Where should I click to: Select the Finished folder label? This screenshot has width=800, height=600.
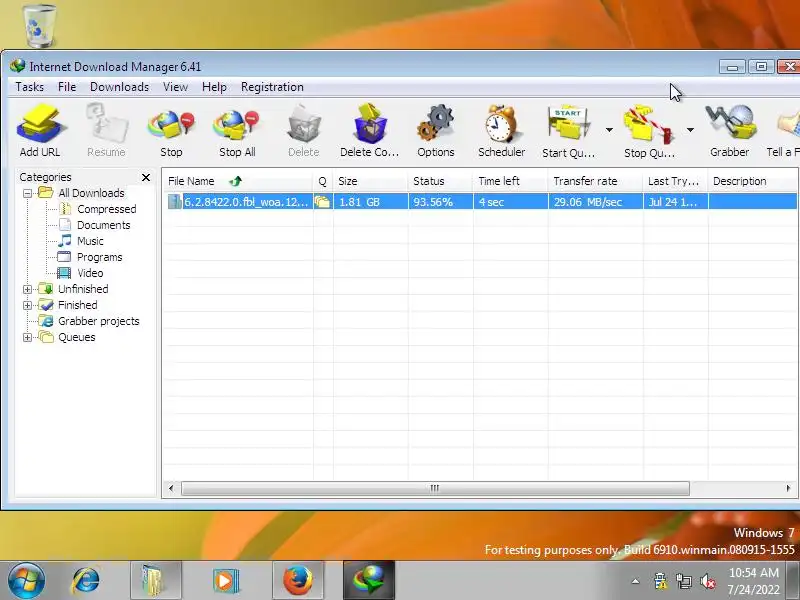pos(78,305)
